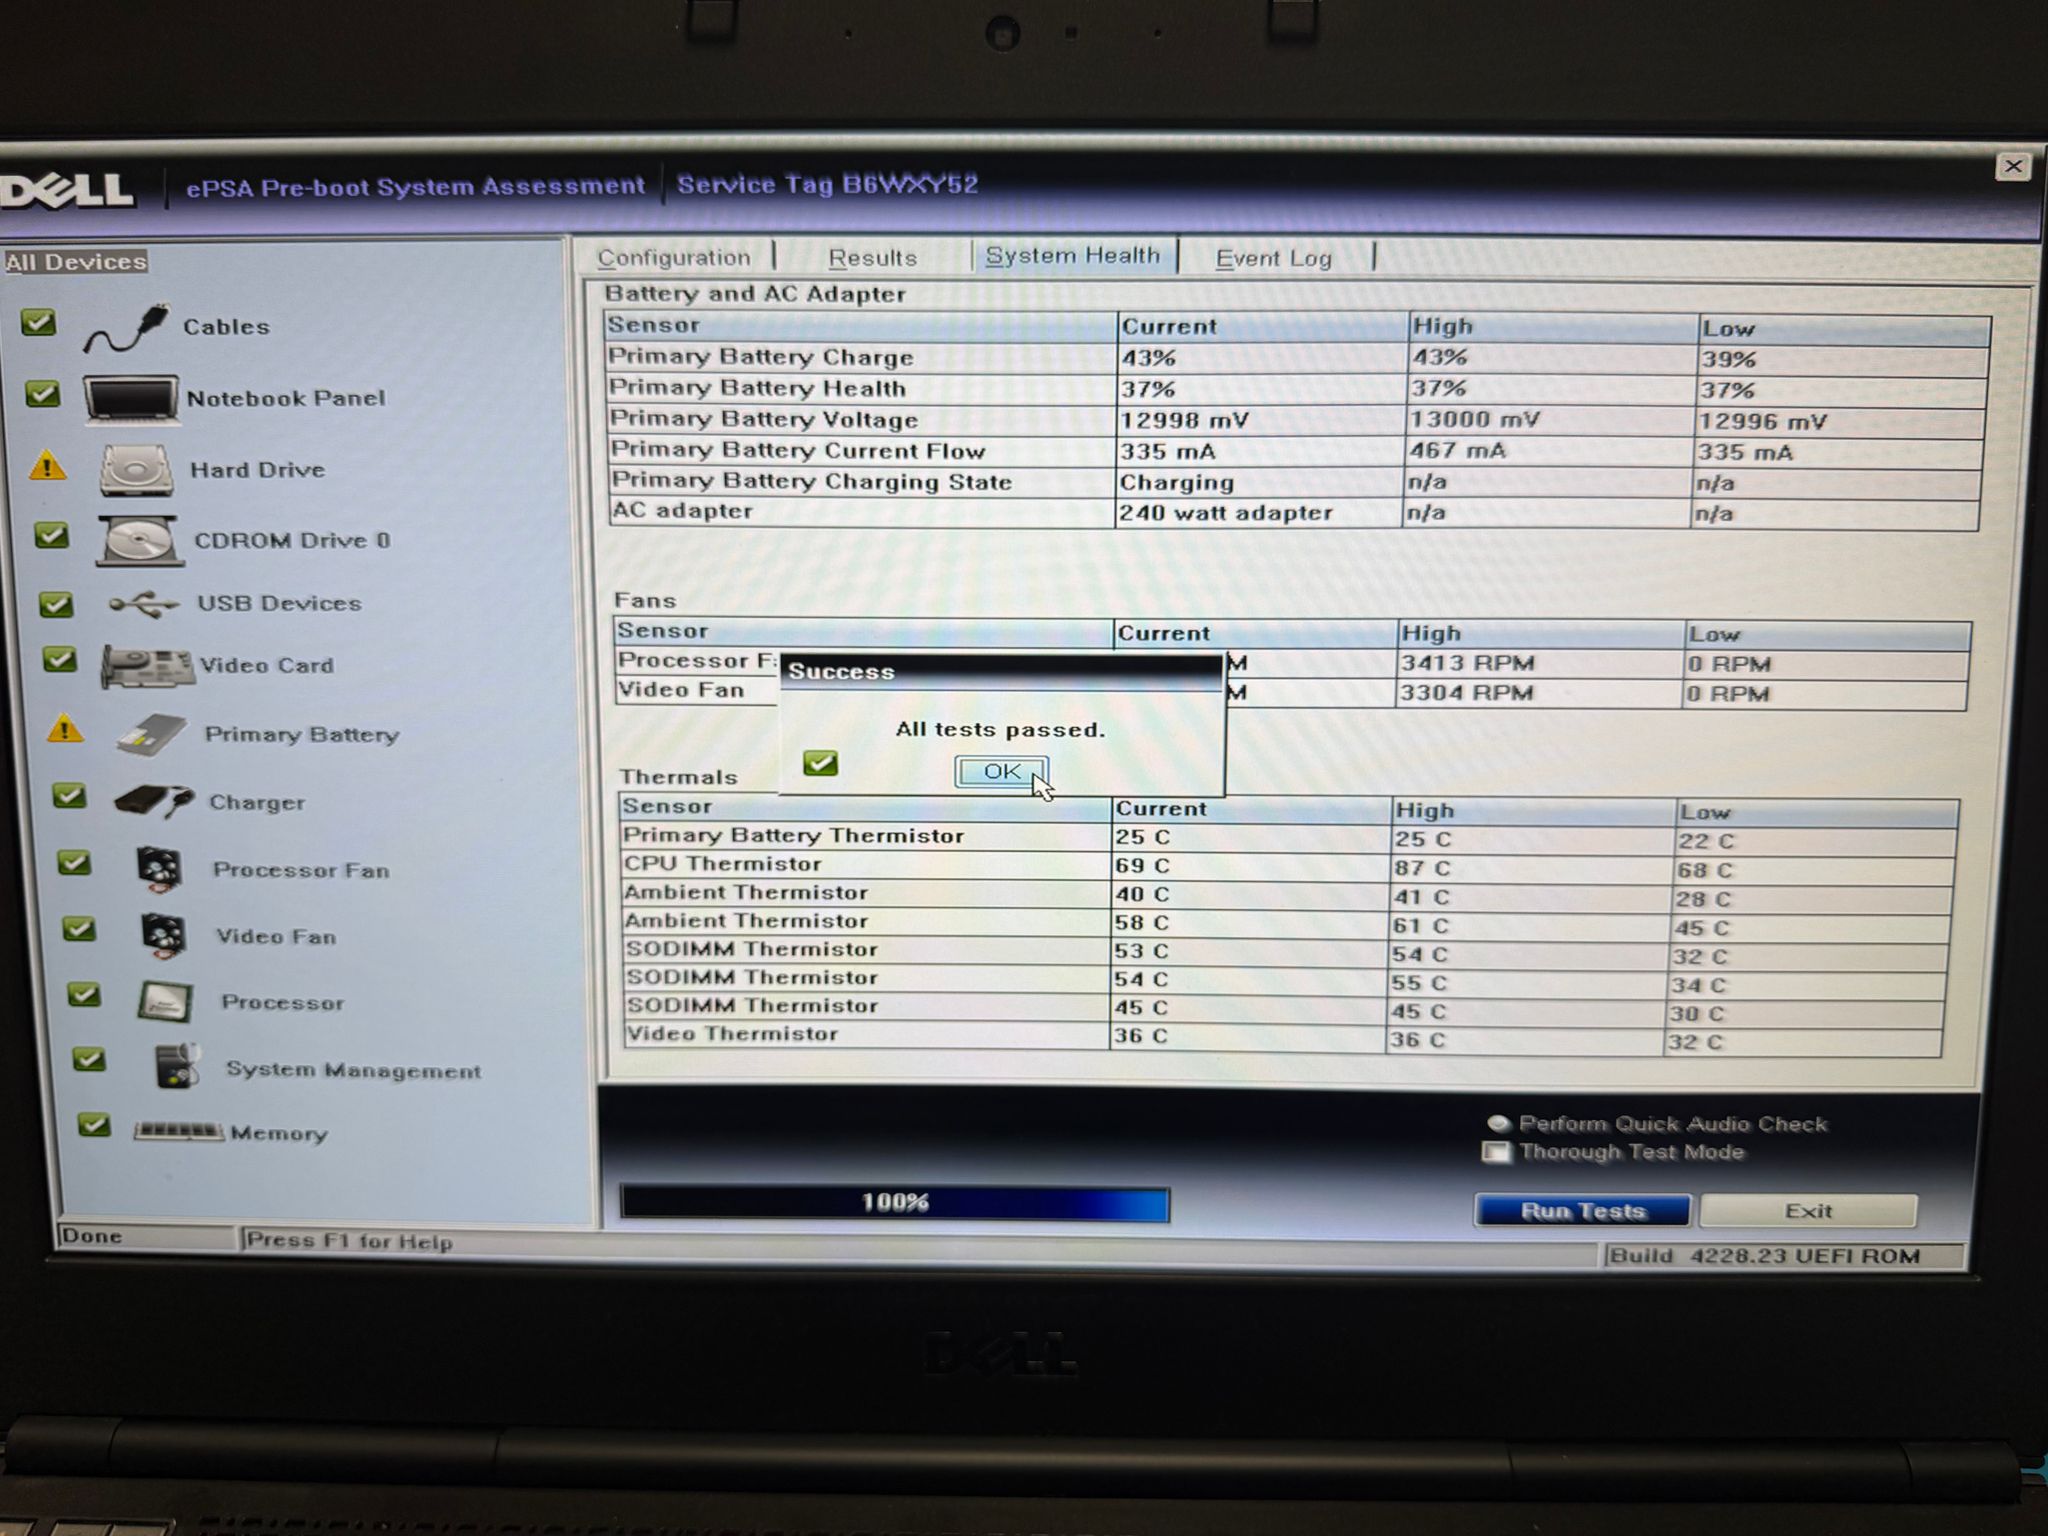Viewport: 2048px width, 1536px height.
Task: Select the Notebook Panel laptop icon
Action: tap(131, 399)
